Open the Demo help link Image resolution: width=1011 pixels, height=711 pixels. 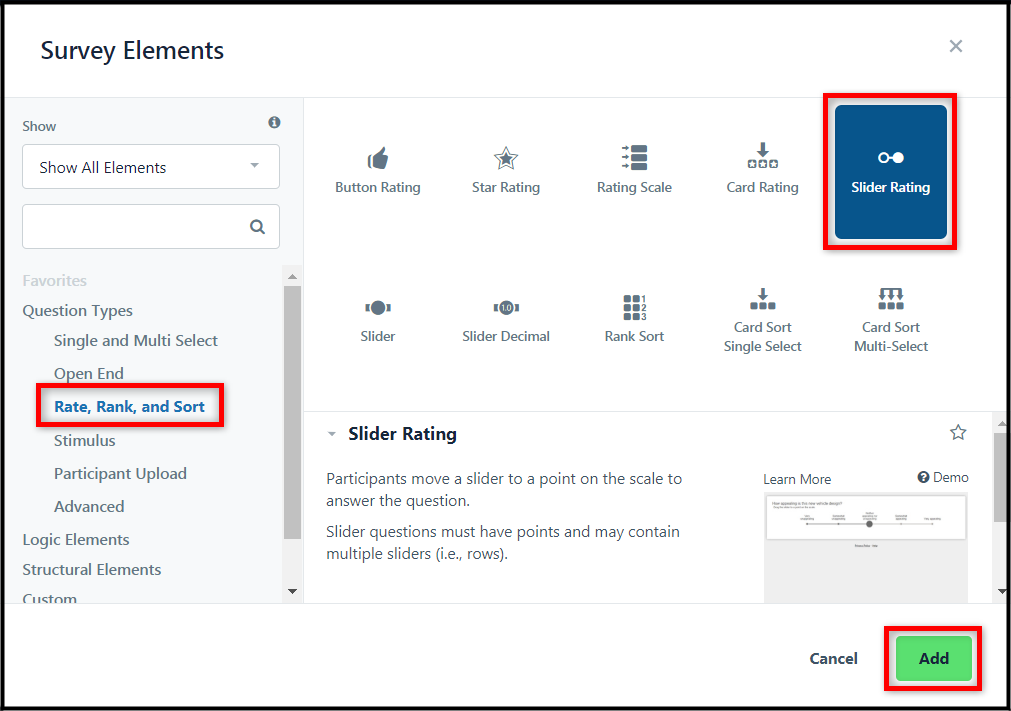943,477
